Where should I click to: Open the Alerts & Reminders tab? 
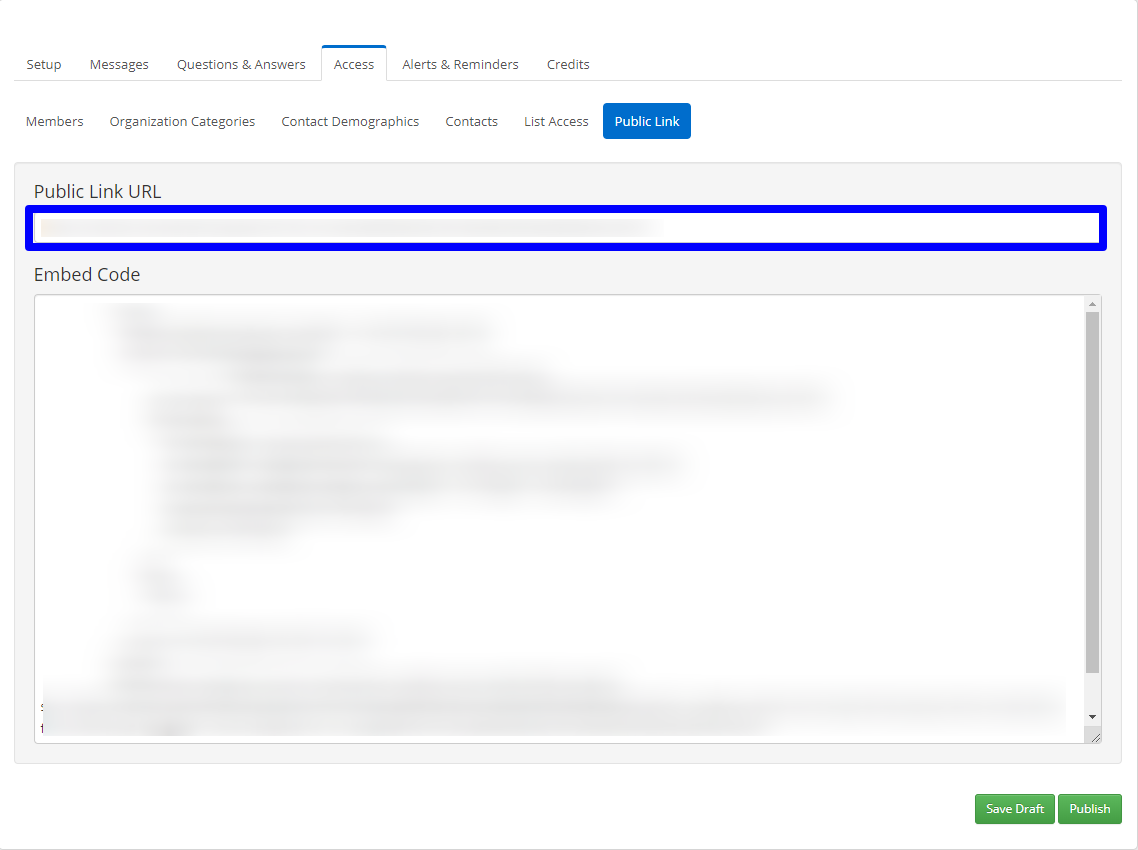coord(460,64)
